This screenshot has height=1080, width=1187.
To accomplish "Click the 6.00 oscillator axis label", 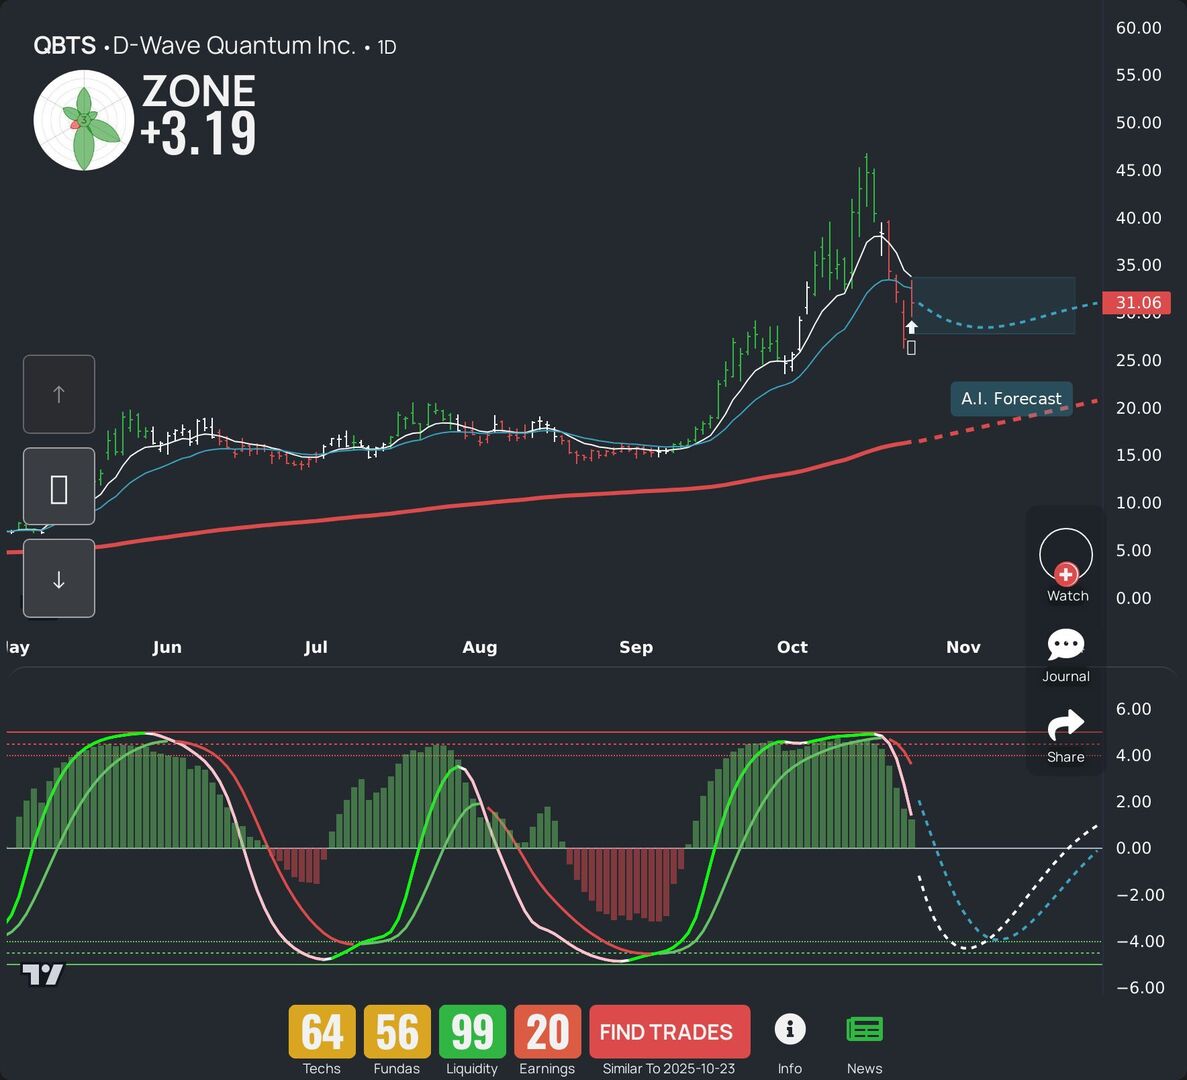I will [x=1133, y=709].
